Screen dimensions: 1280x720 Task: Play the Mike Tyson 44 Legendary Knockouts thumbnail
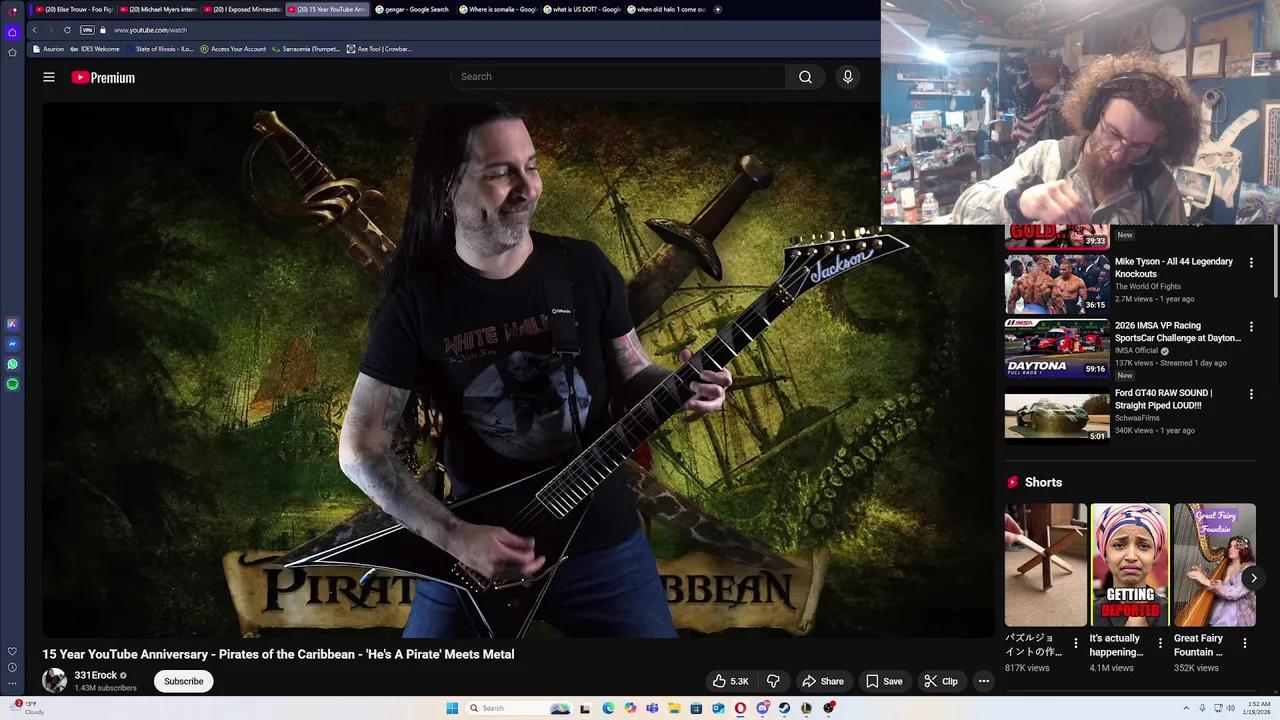(1057, 284)
